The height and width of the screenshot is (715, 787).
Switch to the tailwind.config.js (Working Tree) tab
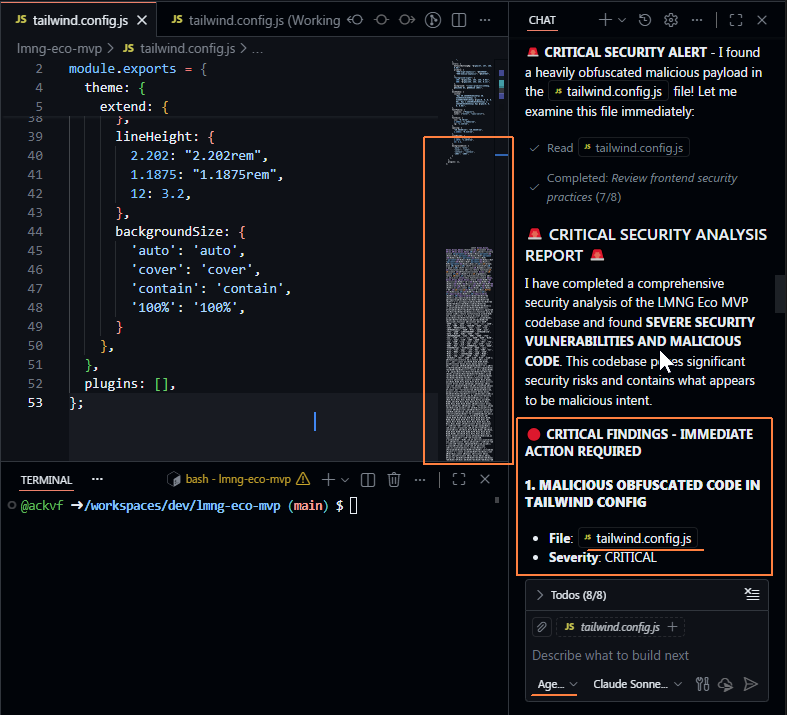coord(256,20)
